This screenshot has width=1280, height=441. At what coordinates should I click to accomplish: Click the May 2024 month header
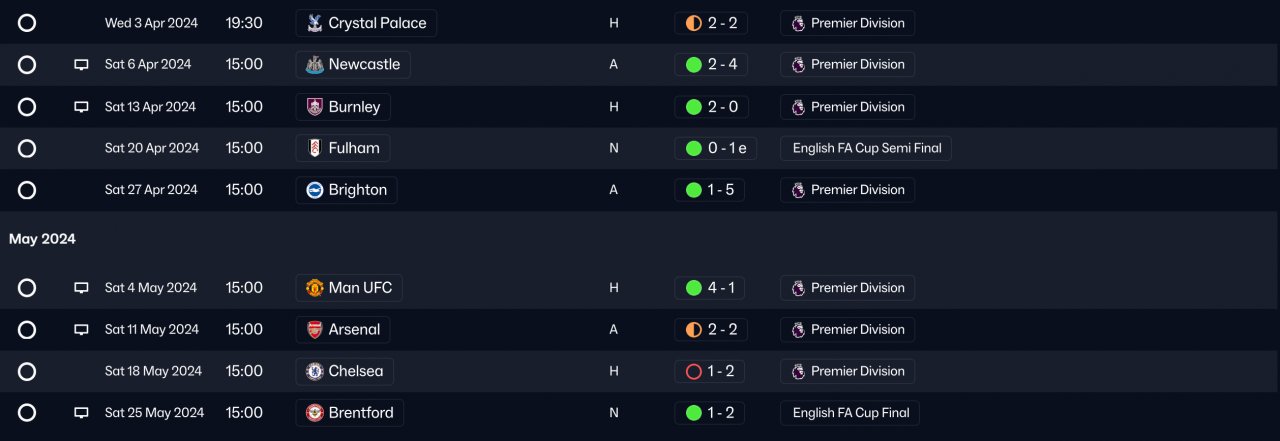(x=42, y=239)
